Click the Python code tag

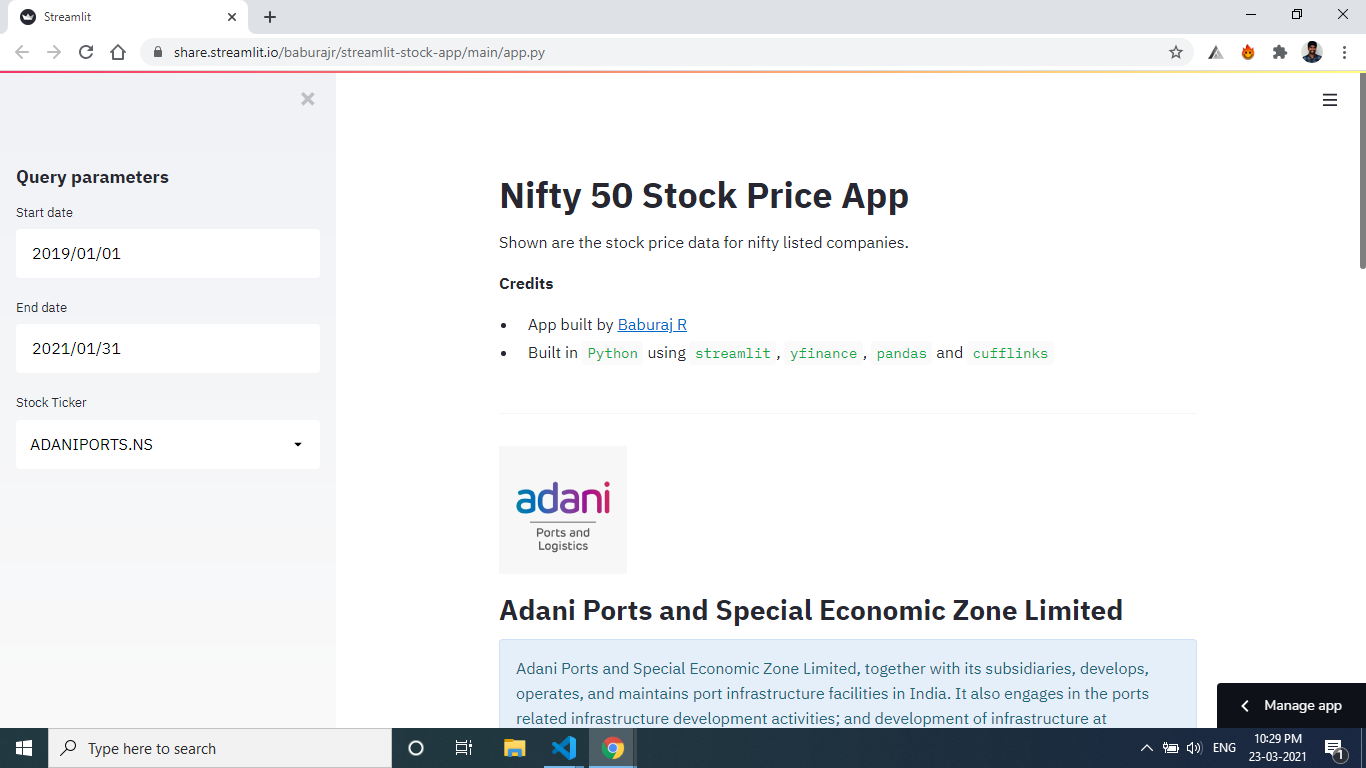tap(613, 353)
